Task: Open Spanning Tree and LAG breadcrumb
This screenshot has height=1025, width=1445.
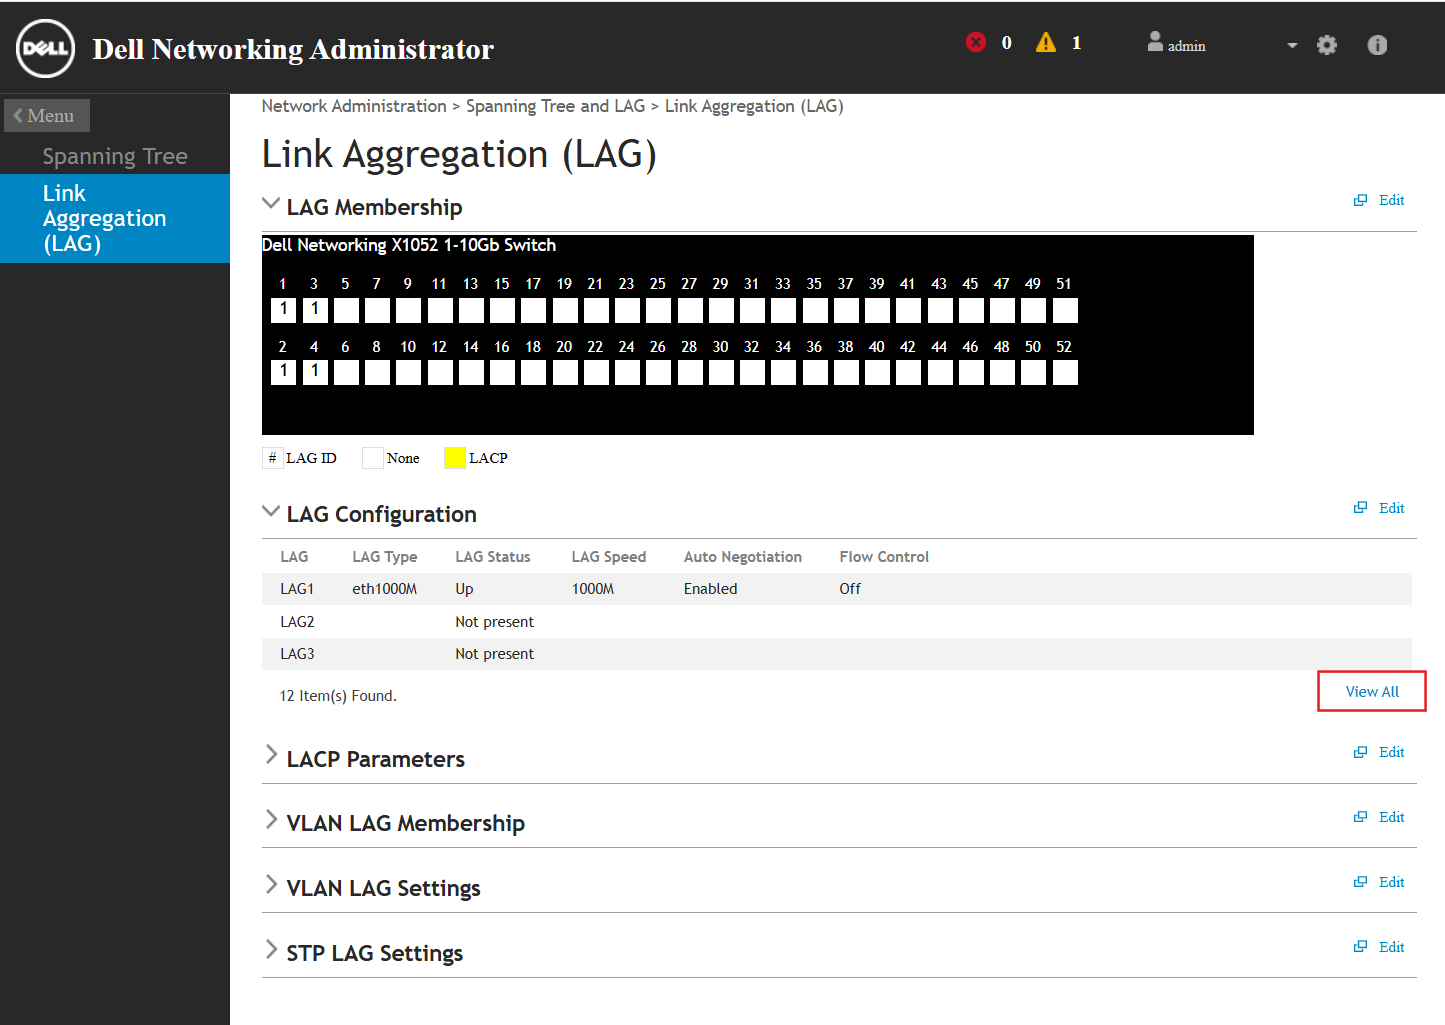Action: (x=555, y=106)
